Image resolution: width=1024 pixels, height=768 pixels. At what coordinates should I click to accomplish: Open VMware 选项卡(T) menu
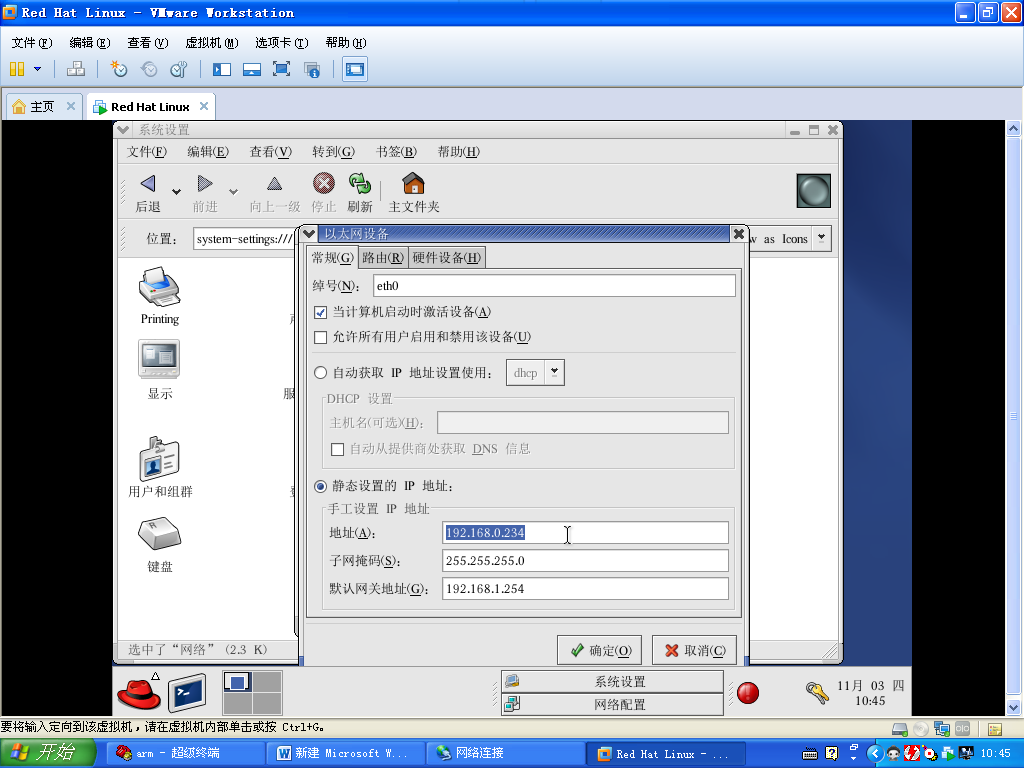click(x=281, y=42)
